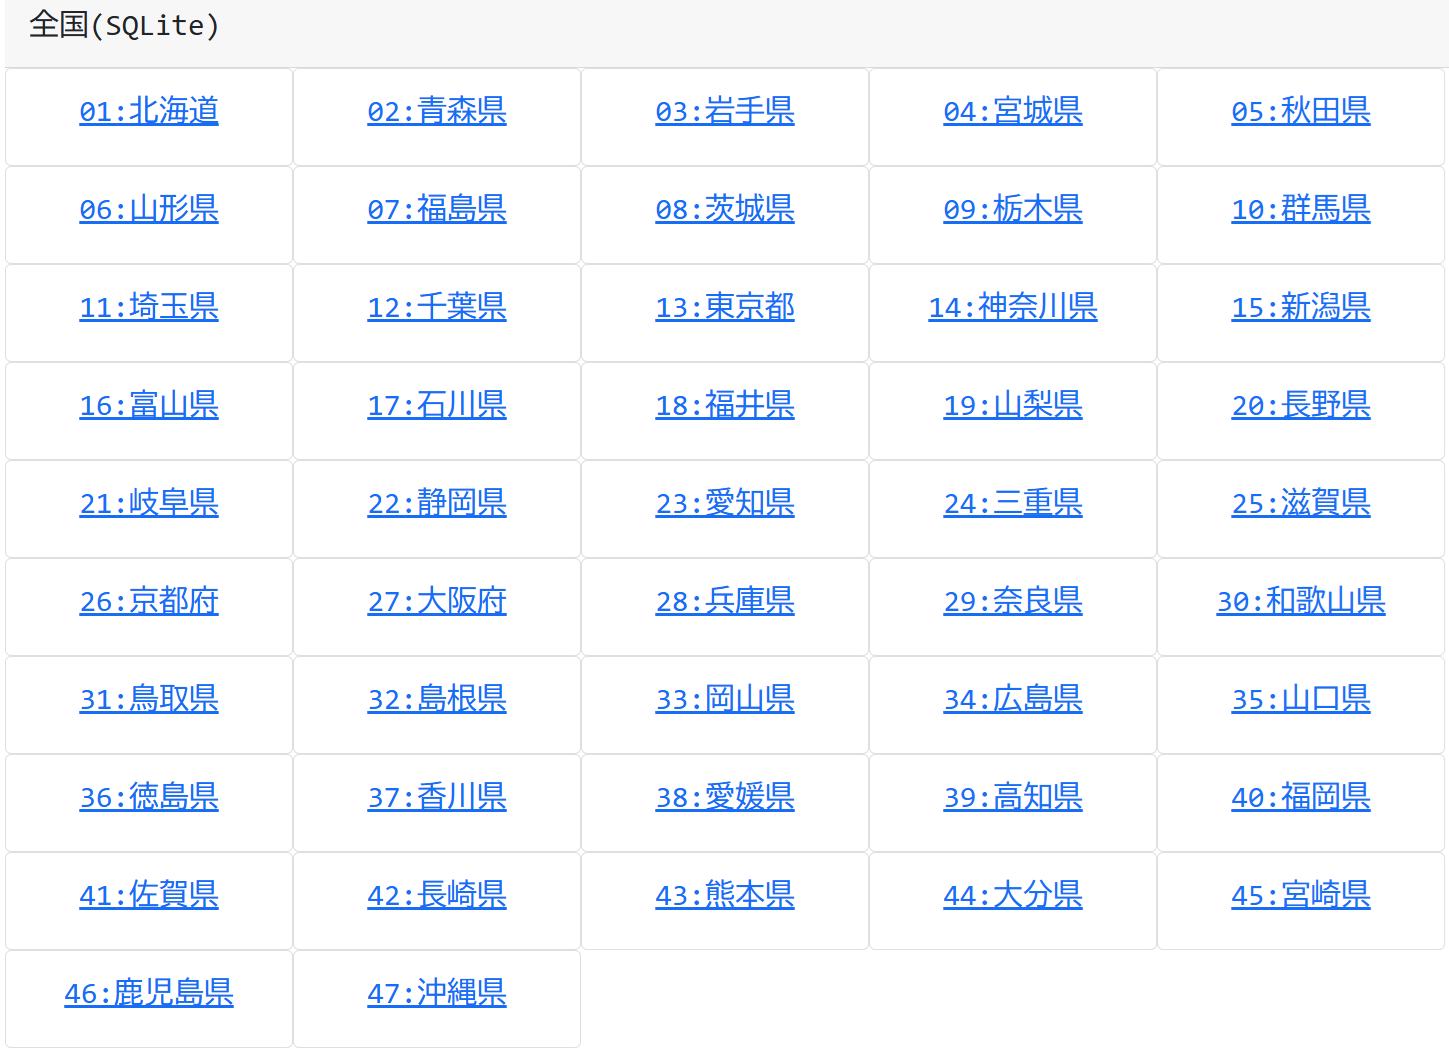This screenshot has width=1449, height=1057.
Task: Click the 27:大阪府 link
Action: [x=437, y=601]
